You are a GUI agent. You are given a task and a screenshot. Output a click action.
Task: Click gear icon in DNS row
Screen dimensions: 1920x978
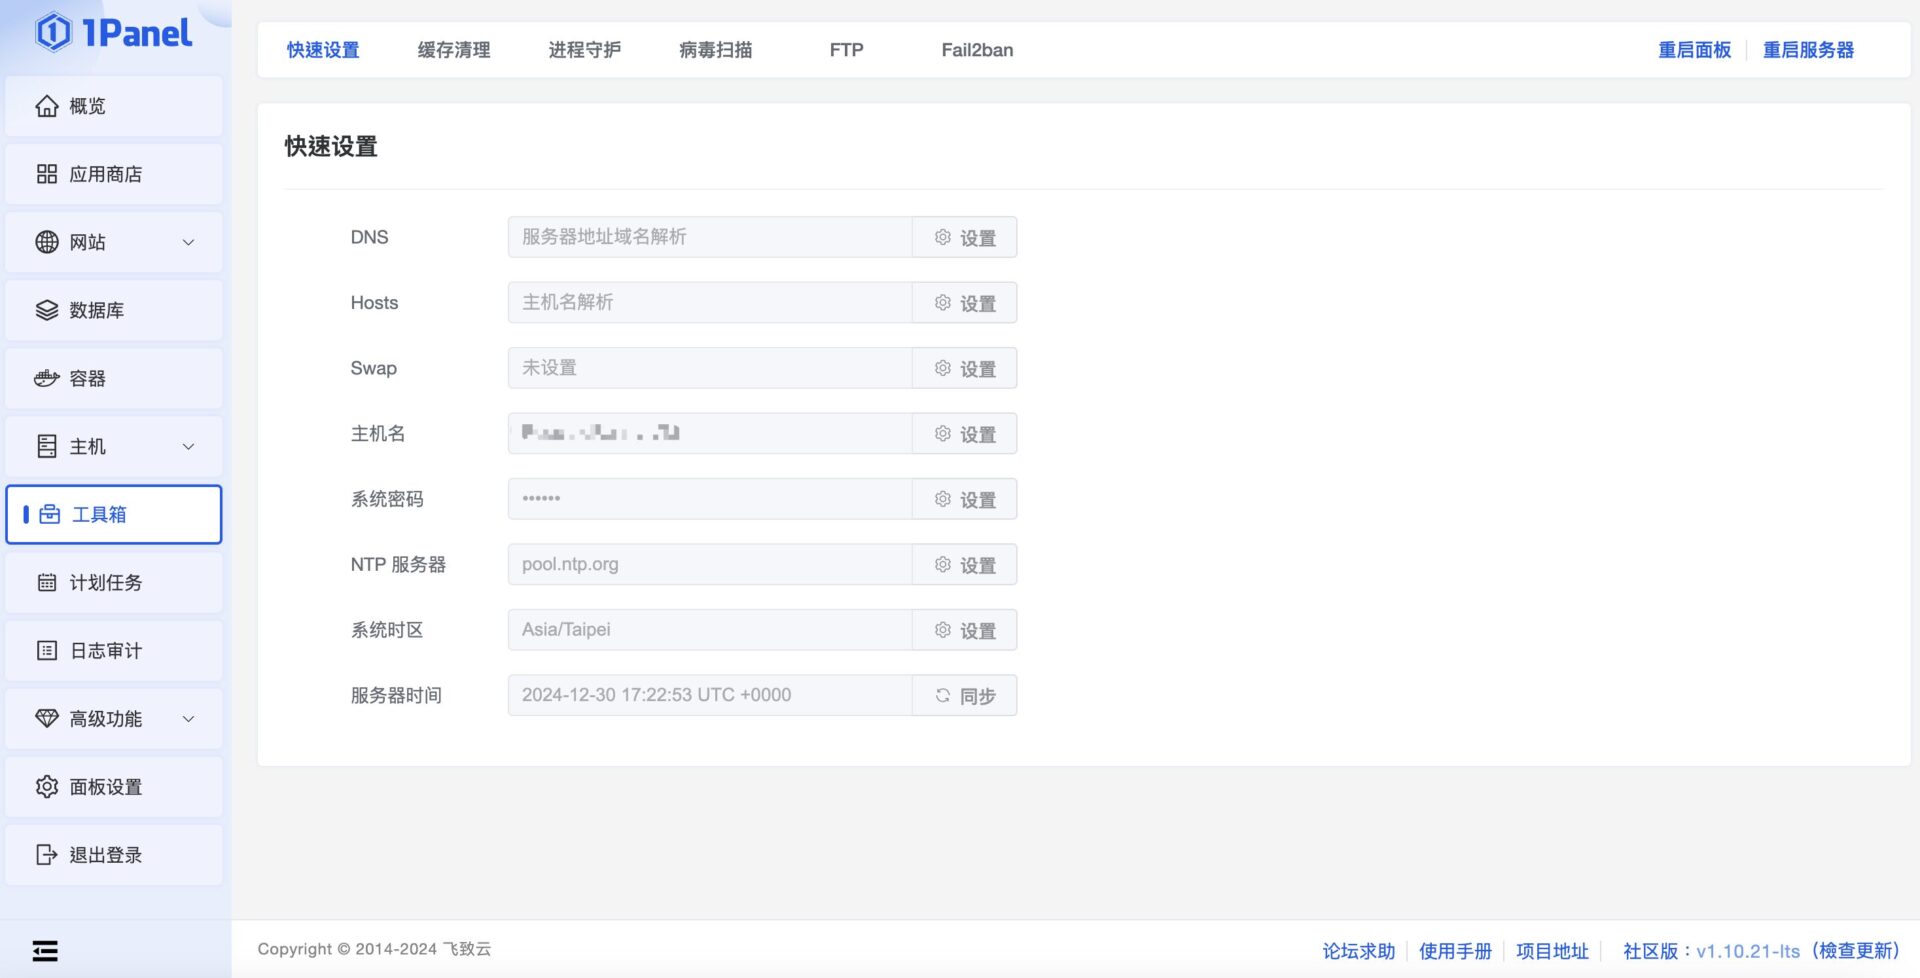[x=943, y=237]
